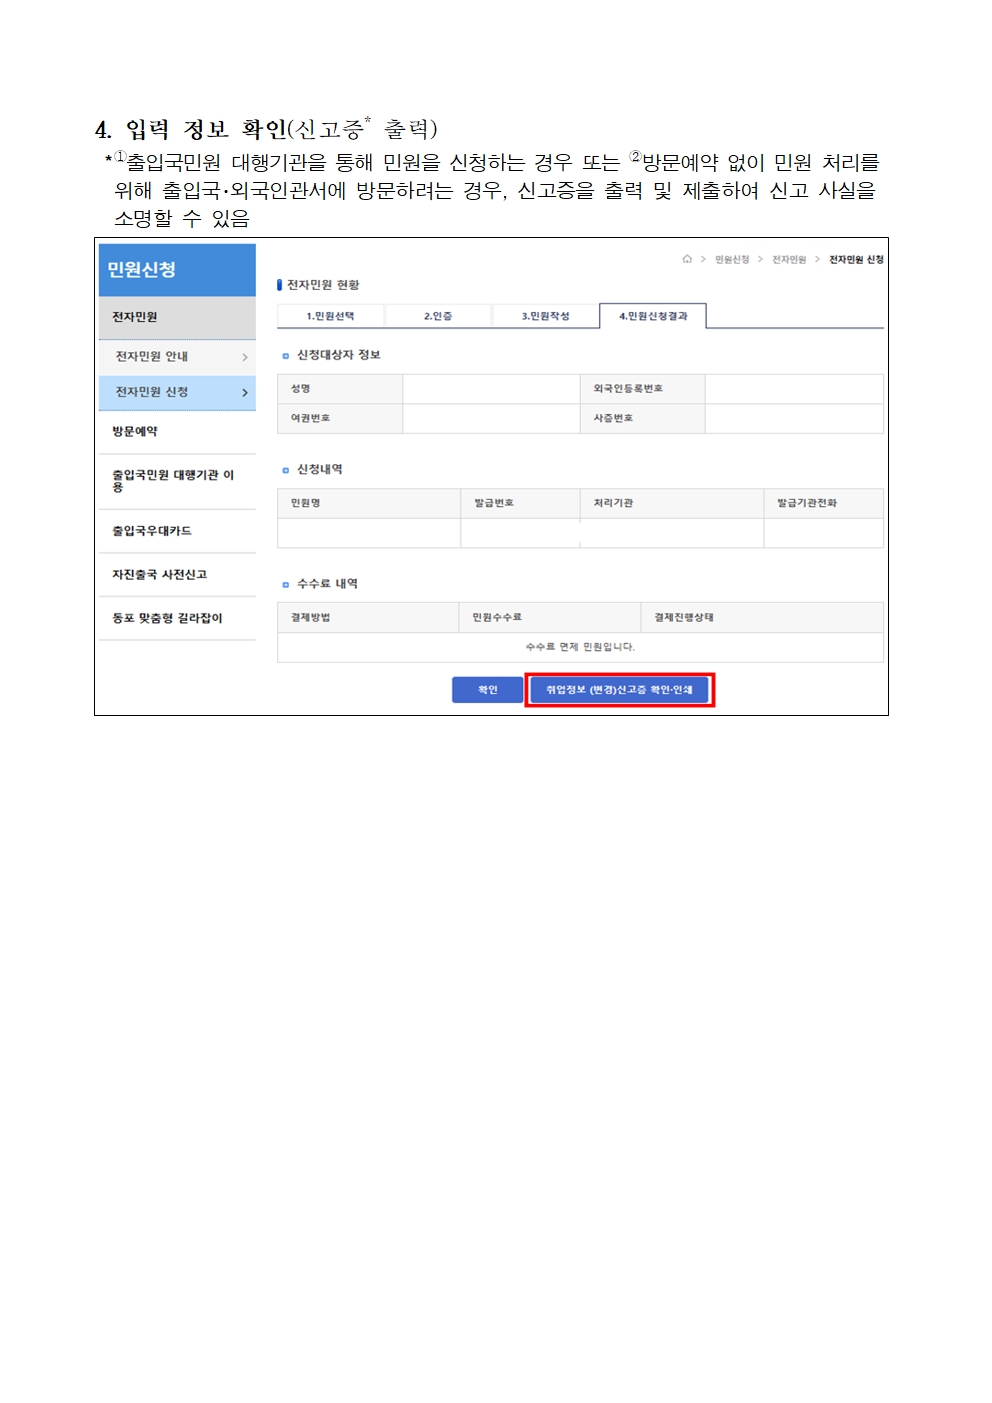992x1403 pixels.
Task: Click the home icon in the breadcrumb
Action: [x=687, y=259]
